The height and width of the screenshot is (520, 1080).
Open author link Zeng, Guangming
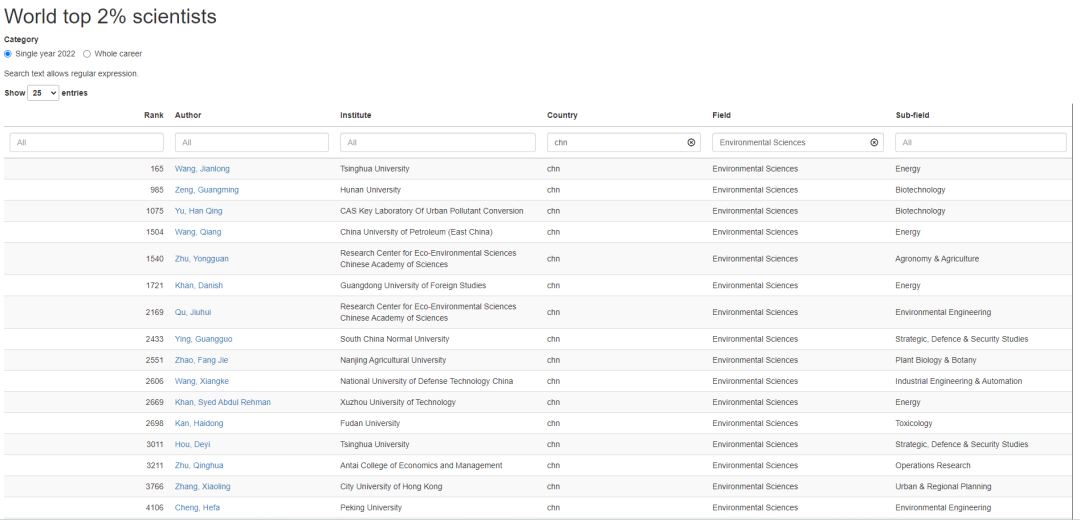(207, 190)
